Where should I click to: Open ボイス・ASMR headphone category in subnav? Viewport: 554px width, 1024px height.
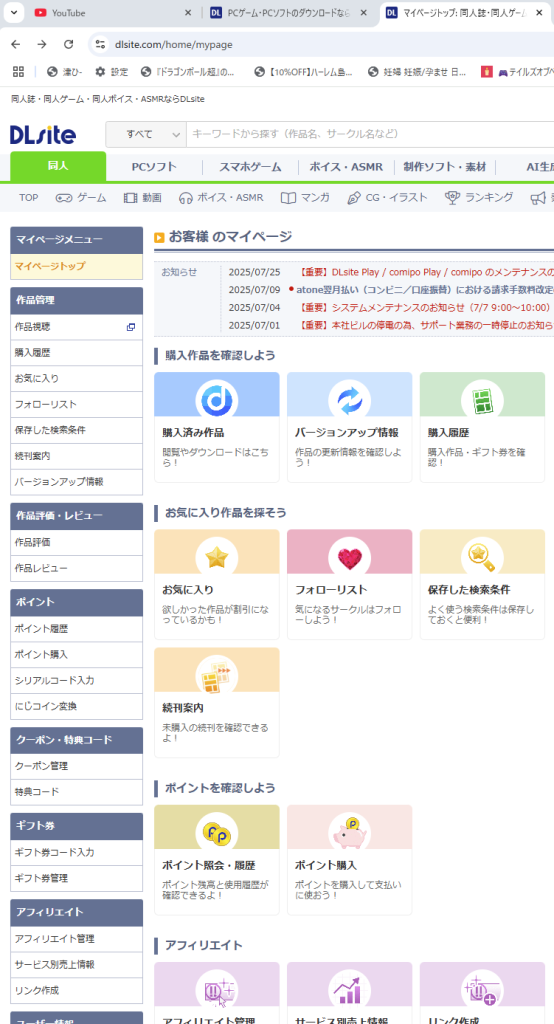tap(221, 197)
